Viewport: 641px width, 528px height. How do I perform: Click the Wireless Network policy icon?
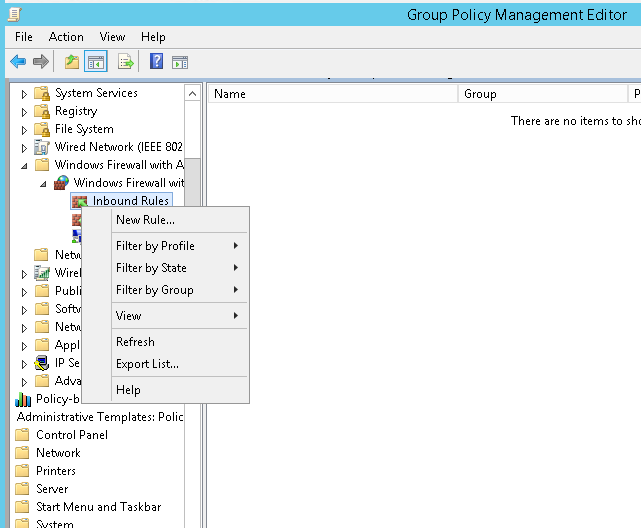pyautogui.click(x=42, y=273)
